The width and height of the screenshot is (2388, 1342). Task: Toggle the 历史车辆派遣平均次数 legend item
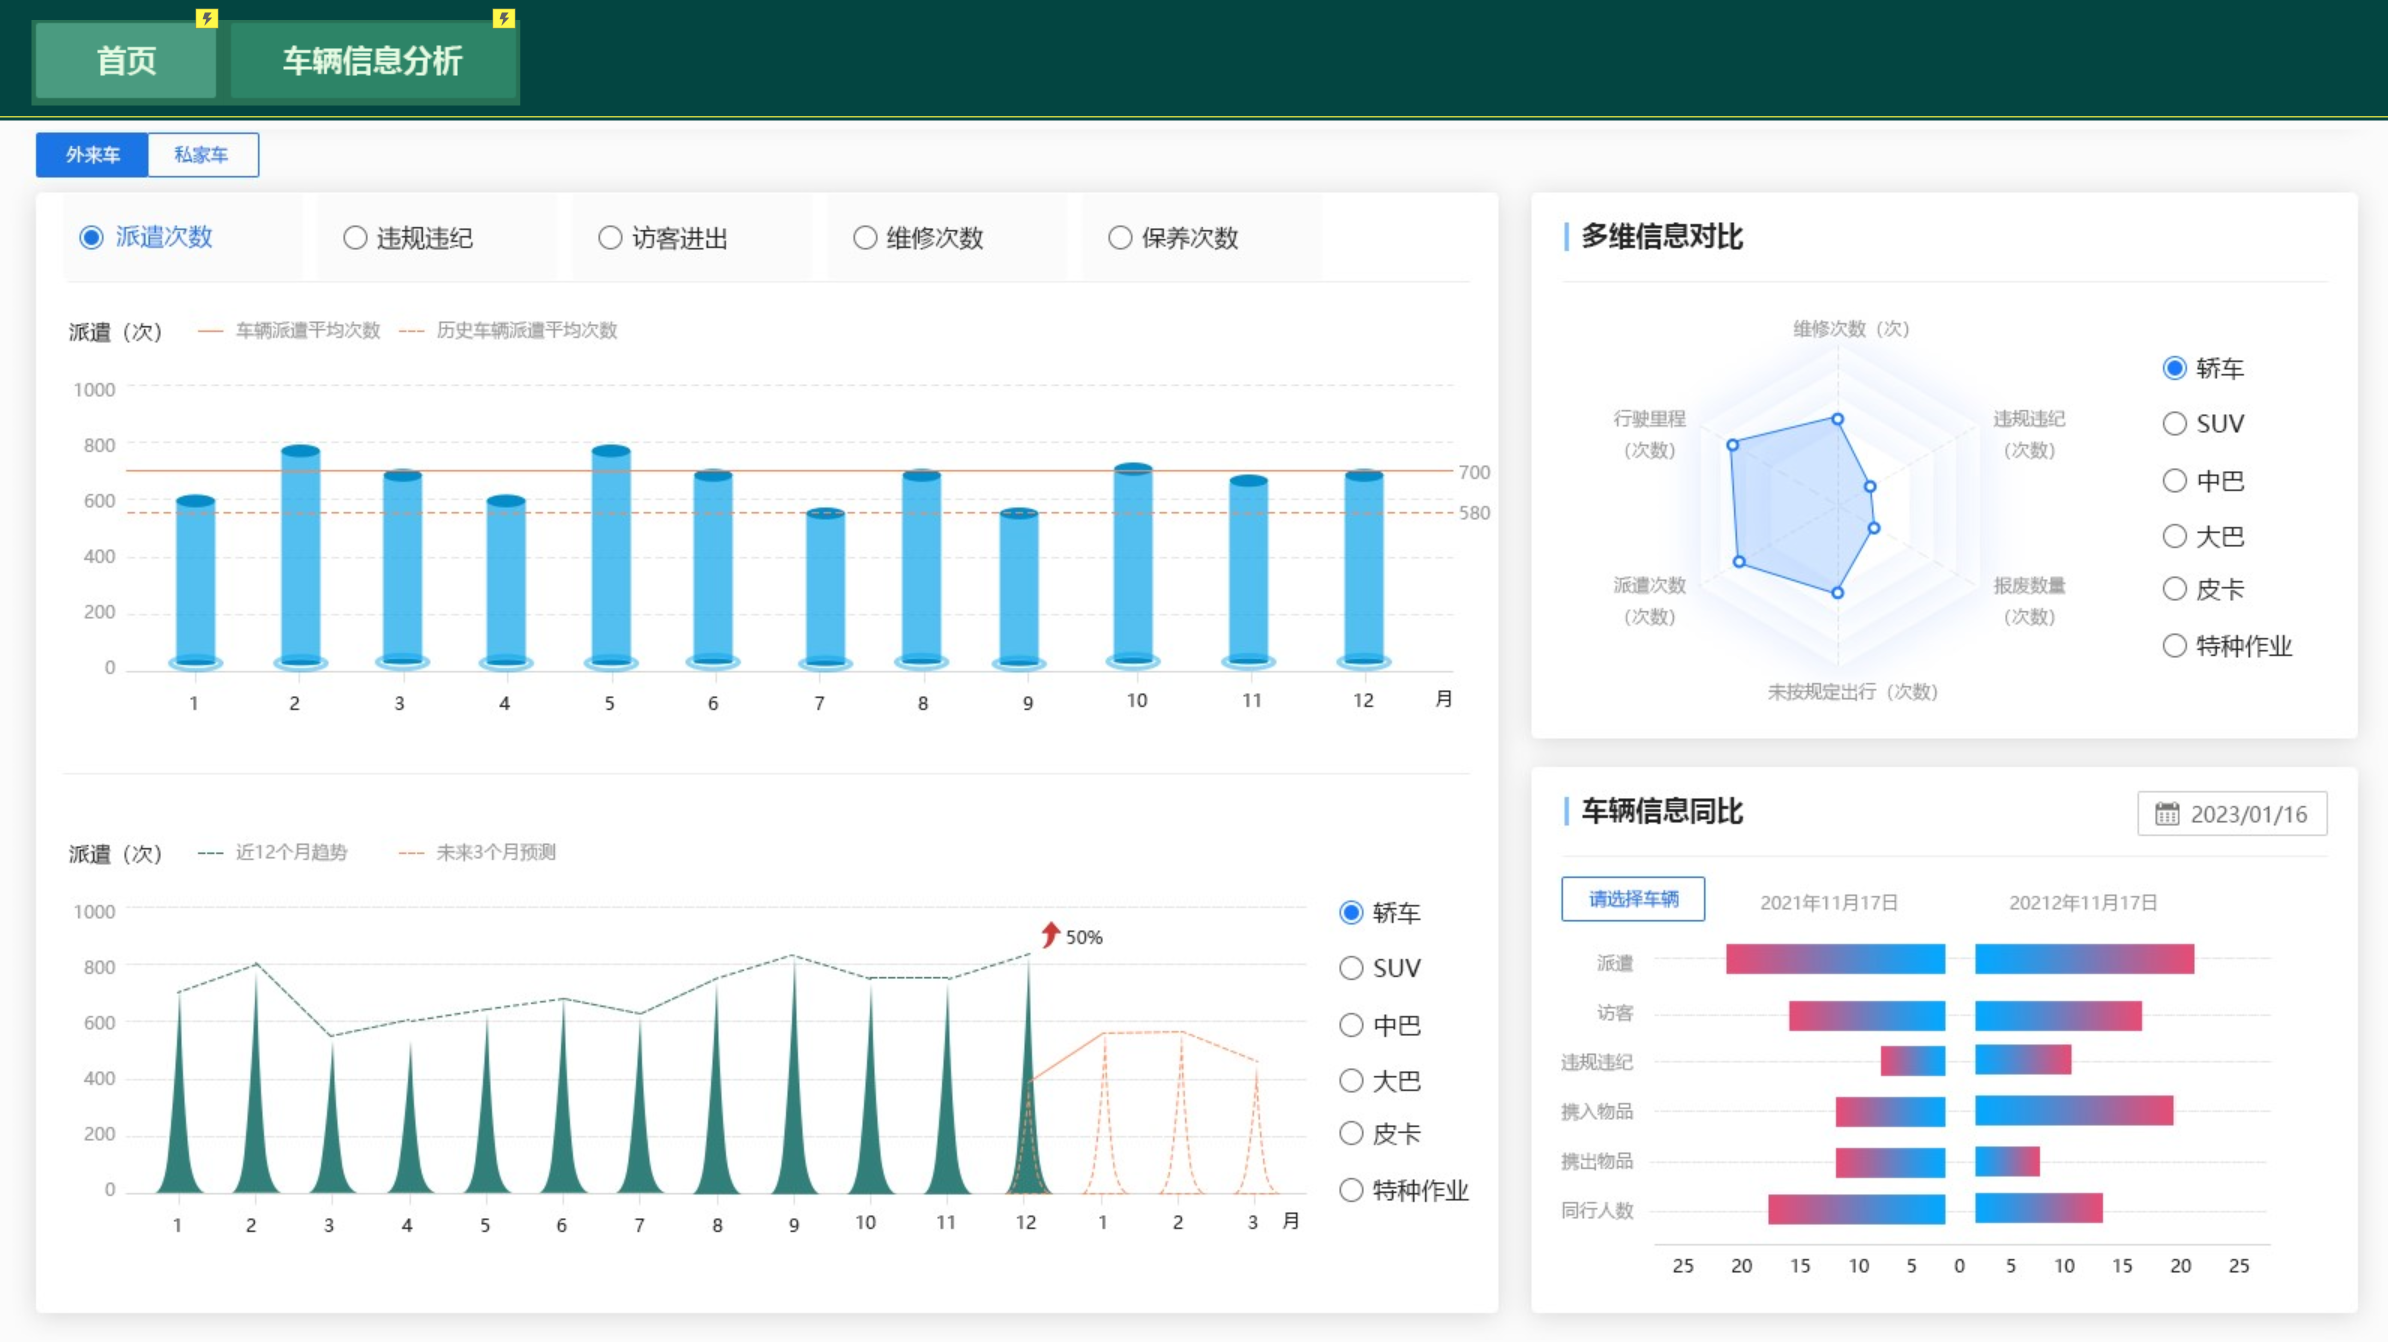[x=508, y=330]
